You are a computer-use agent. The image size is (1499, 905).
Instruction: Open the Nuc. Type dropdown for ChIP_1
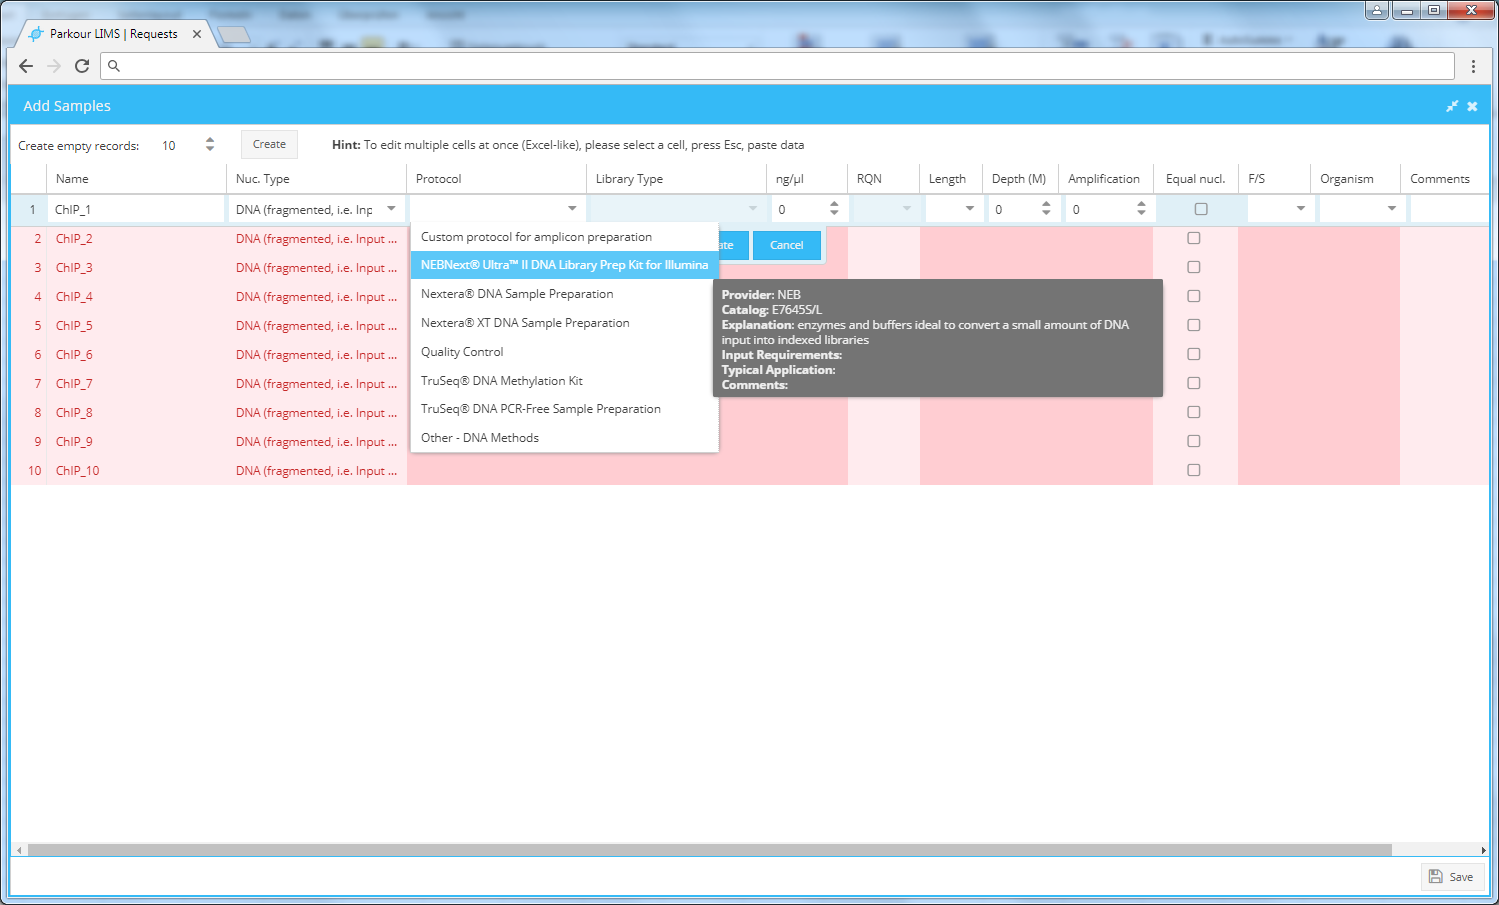click(391, 209)
